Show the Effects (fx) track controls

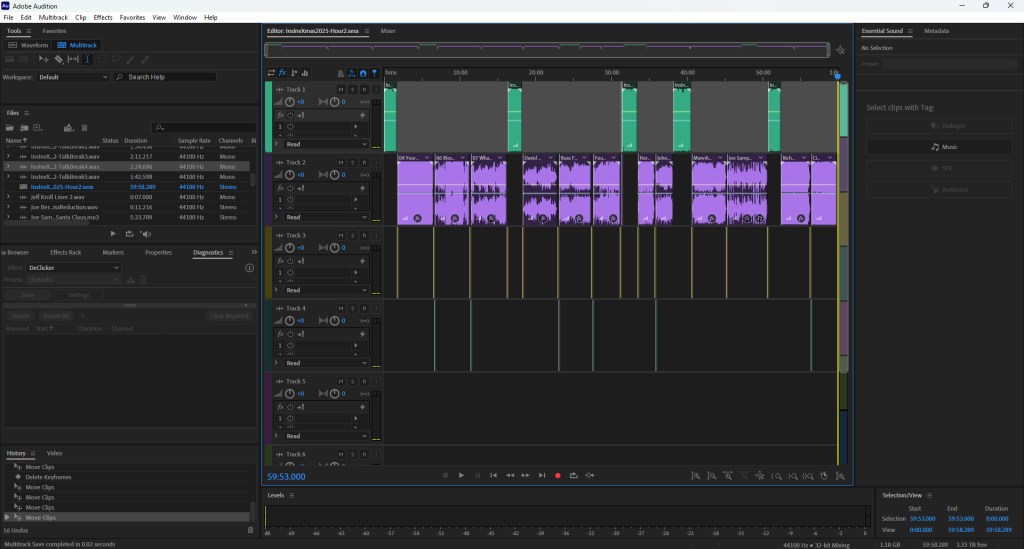(x=282, y=73)
